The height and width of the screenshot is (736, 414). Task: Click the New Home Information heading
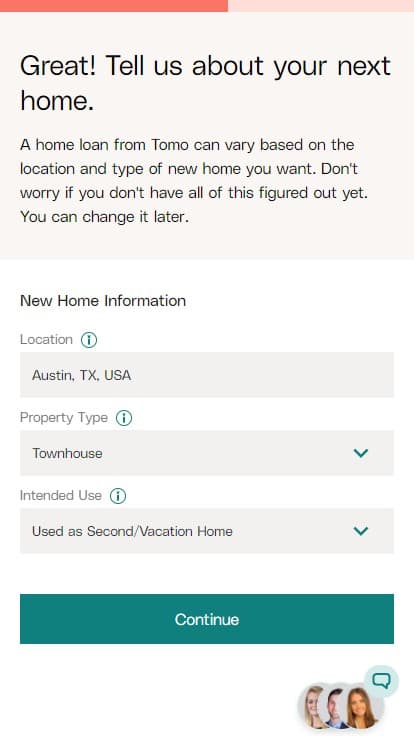click(103, 300)
